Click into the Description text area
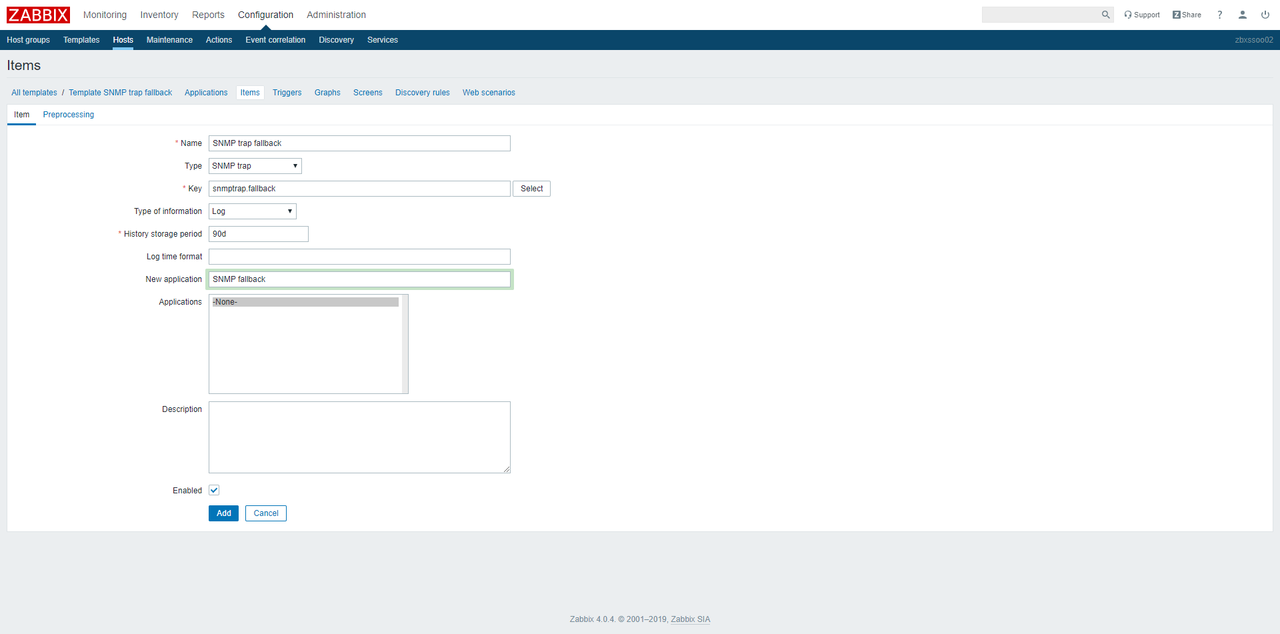 [x=359, y=437]
